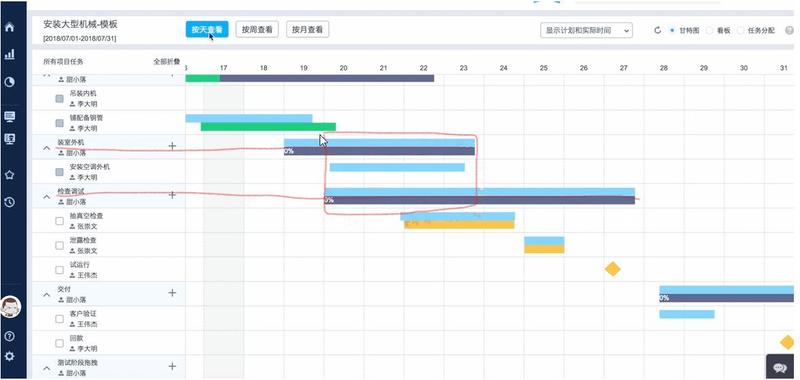Check the 回款 task checkbox

pos(60,343)
